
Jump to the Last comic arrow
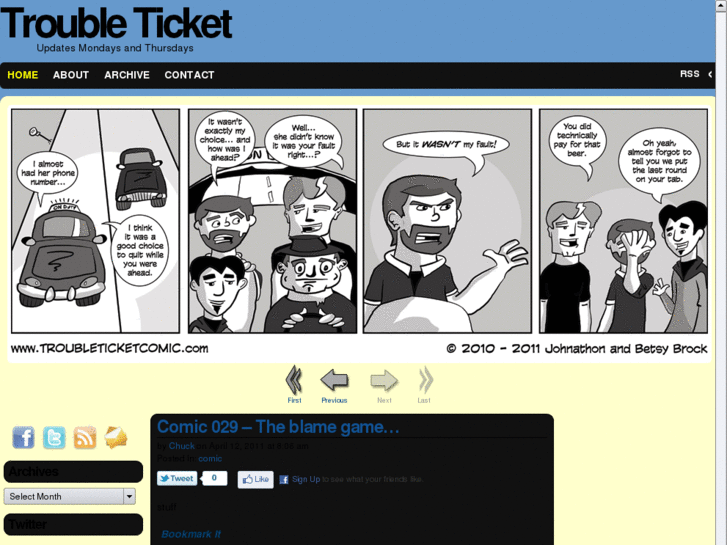[x=425, y=380]
